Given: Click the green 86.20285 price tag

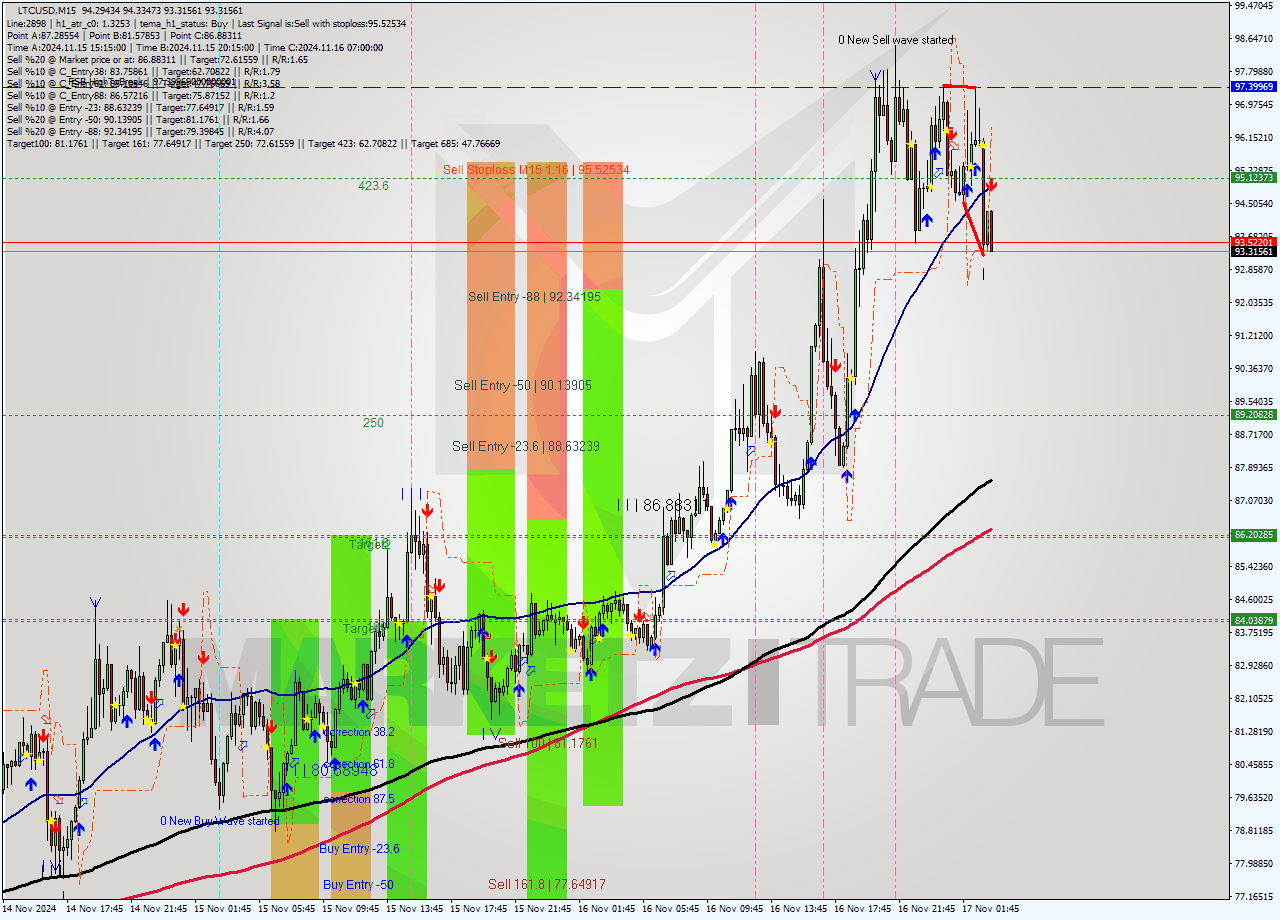Looking at the screenshot, I should click(1253, 535).
